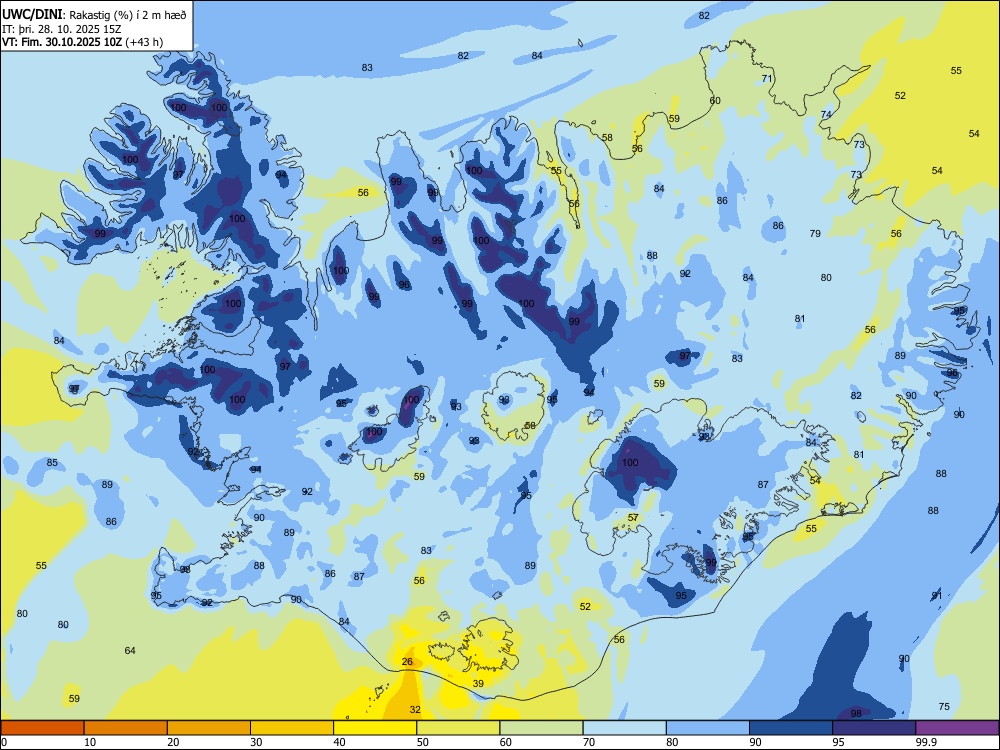Click the dark orange 0–10 legend swatch
1000x750 pixels.
[42, 728]
